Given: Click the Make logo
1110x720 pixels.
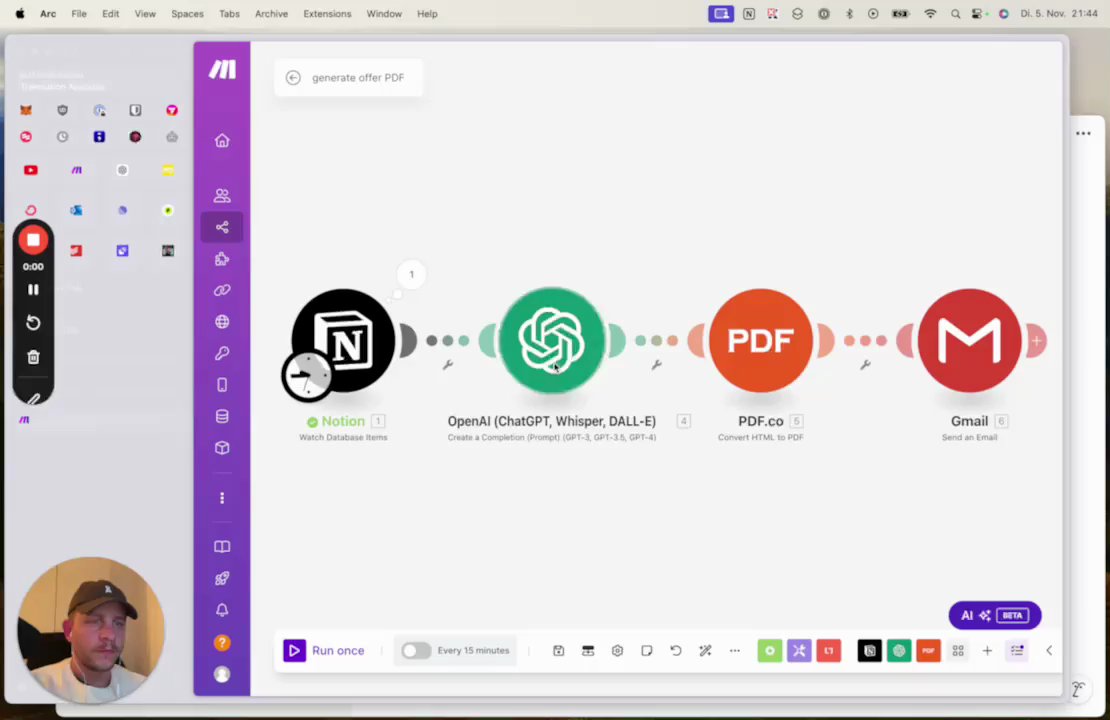Looking at the screenshot, I should coord(222,69).
